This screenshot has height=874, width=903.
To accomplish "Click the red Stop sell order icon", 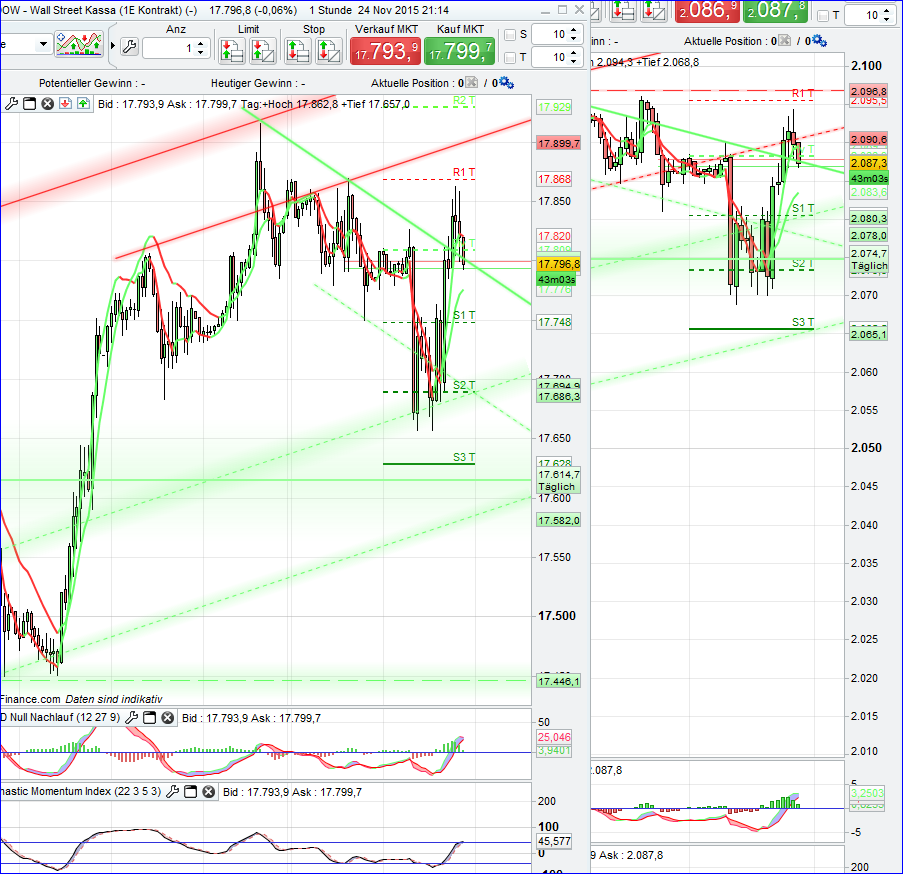I will 298,50.
